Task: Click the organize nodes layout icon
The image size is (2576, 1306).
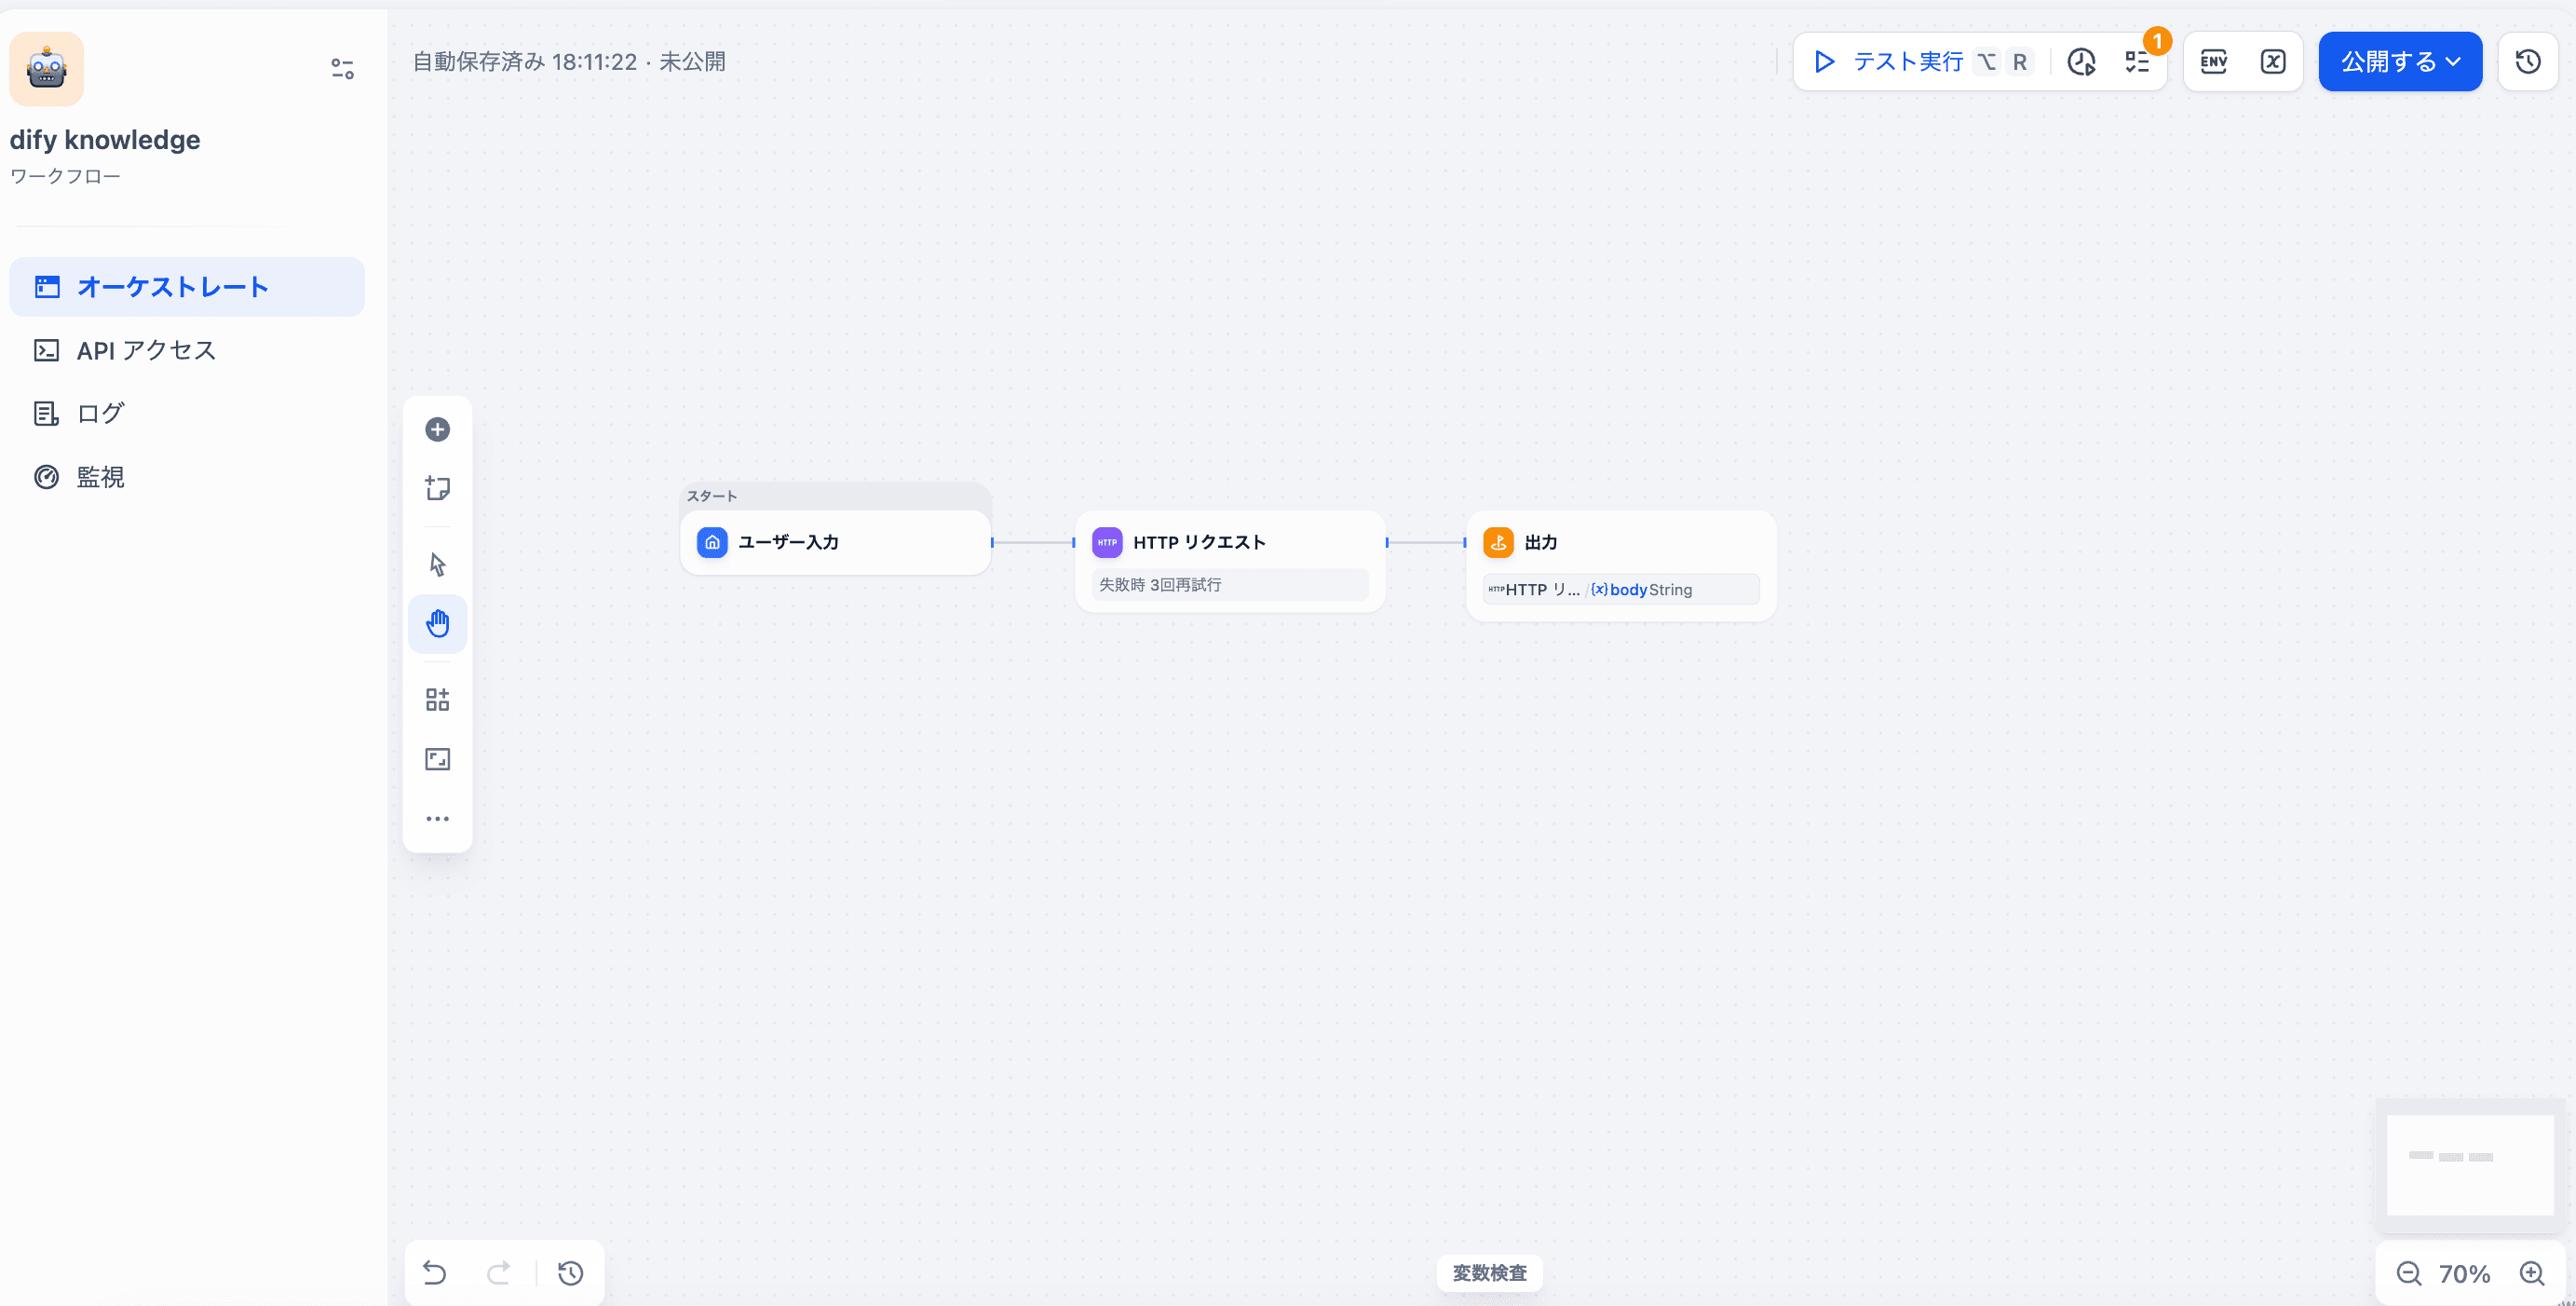Action: tap(437, 699)
